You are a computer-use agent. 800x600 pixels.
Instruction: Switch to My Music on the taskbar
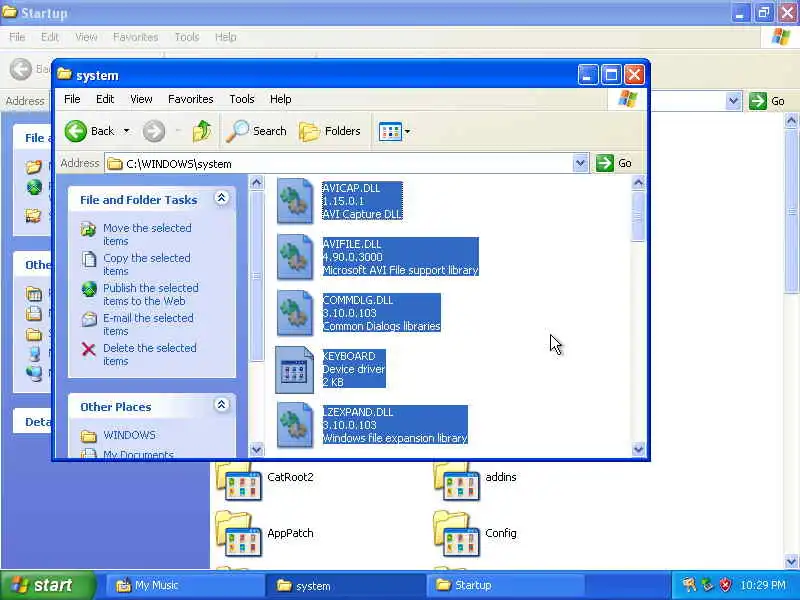185,585
